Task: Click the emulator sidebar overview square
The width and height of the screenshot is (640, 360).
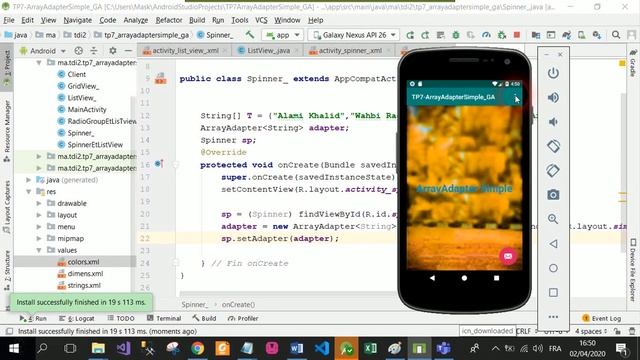Action: click(553, 292)
